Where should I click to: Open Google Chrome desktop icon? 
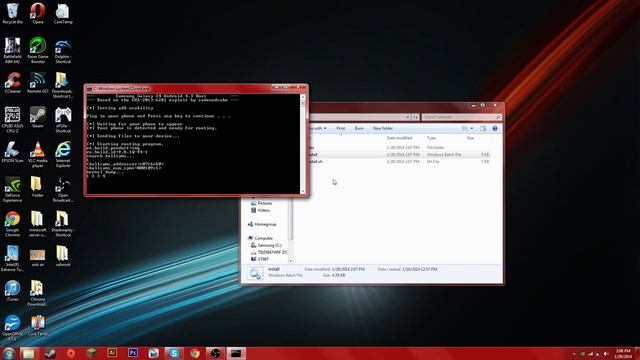click(x=12, y=224)
